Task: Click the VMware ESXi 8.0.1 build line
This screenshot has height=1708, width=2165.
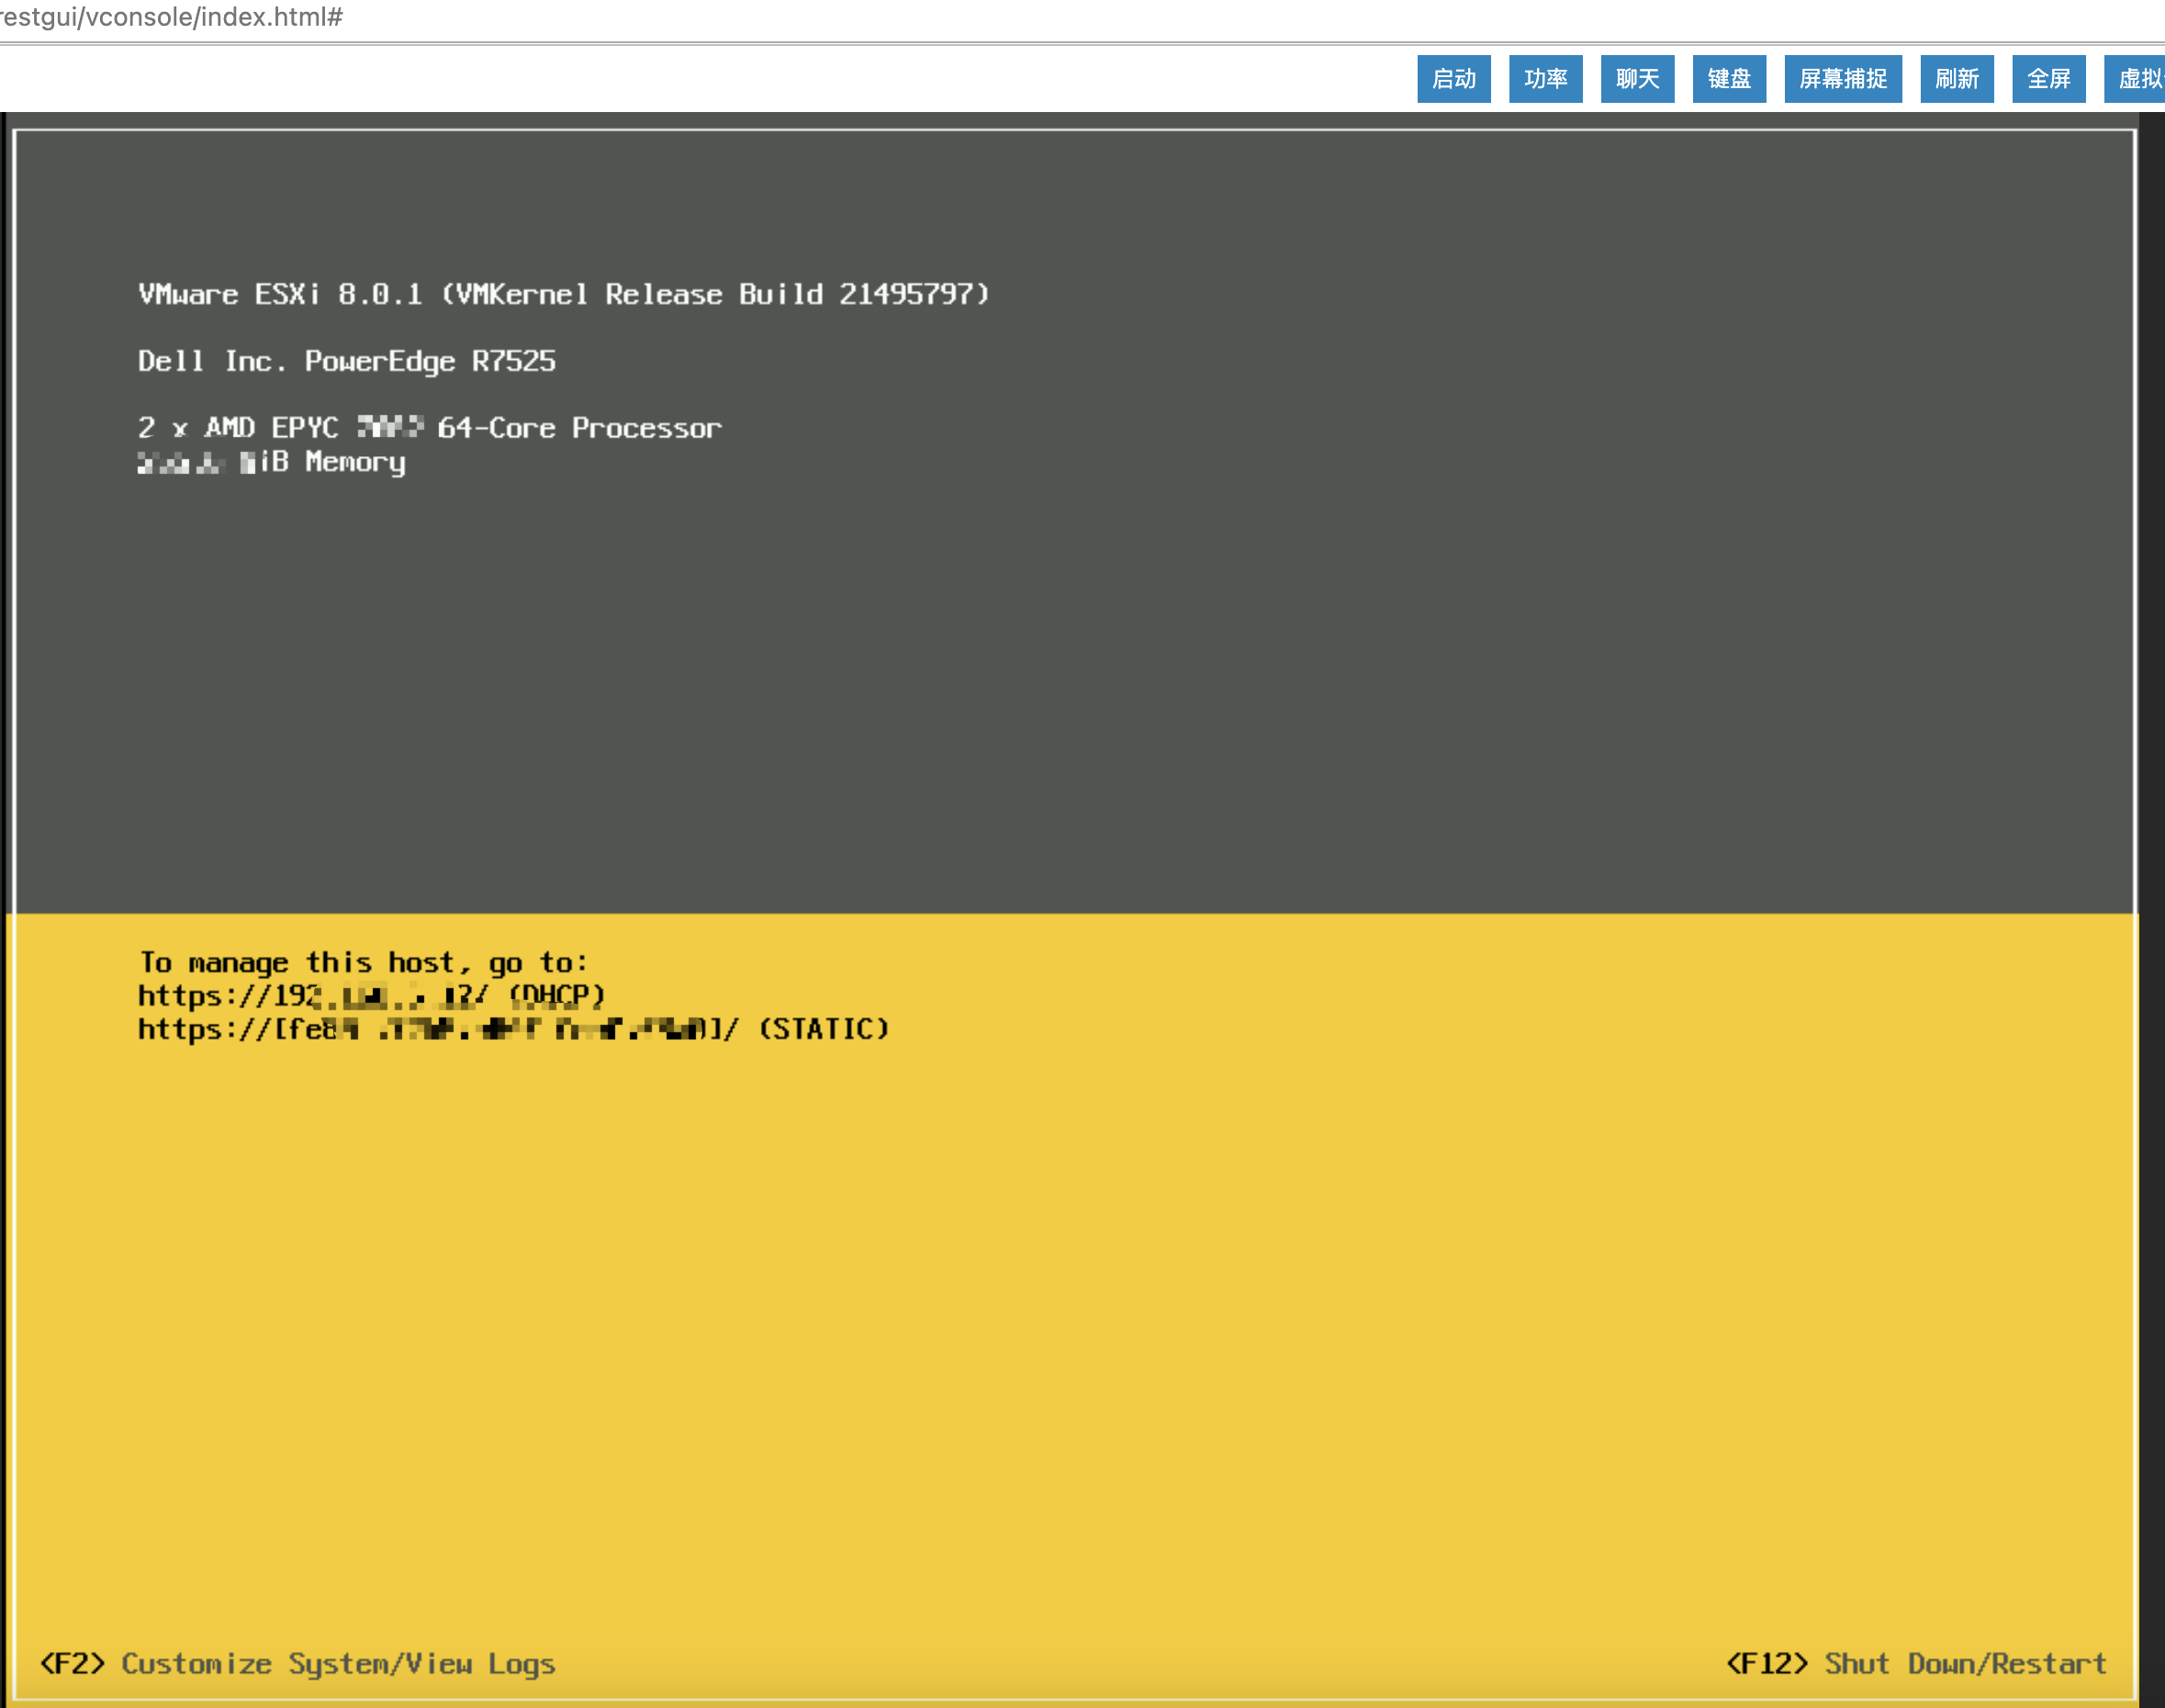Action: [x=564, y=294]
